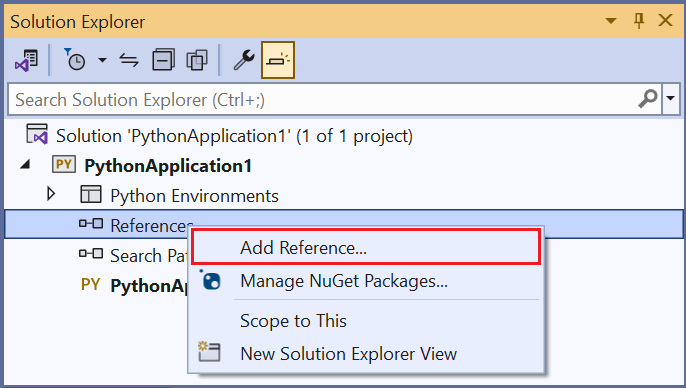Click Sync with Active Document arrows icon
Viewport: 686px width, 388px height.
coord(129,60)
